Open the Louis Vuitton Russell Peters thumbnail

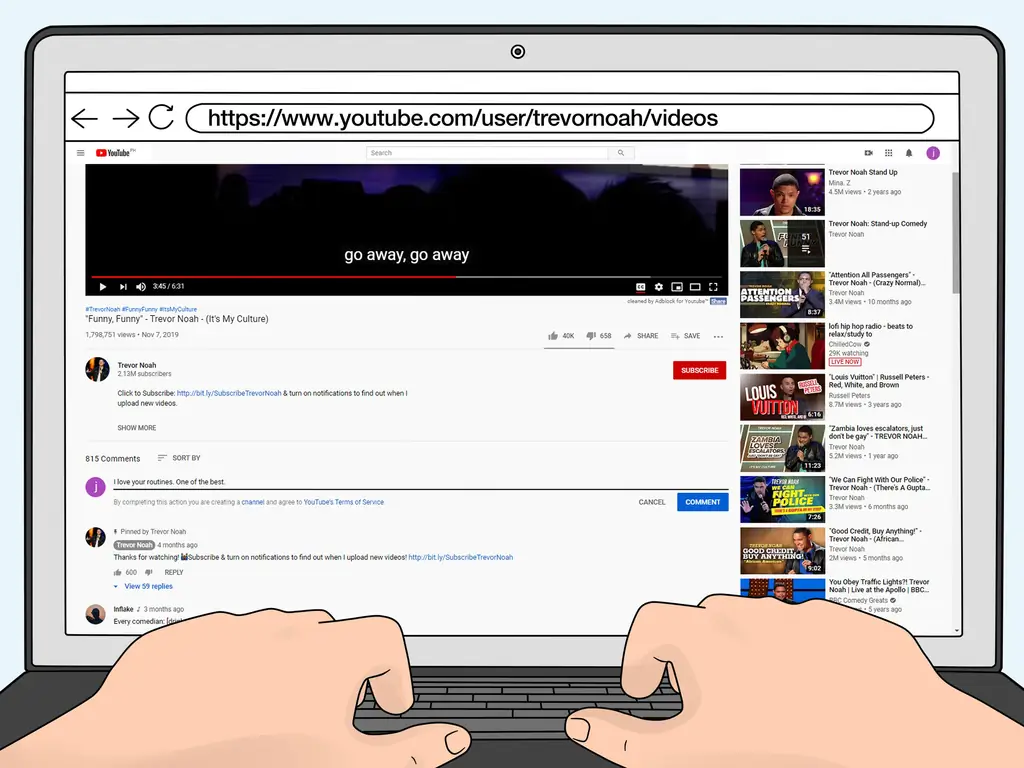(x=782, y=397)
